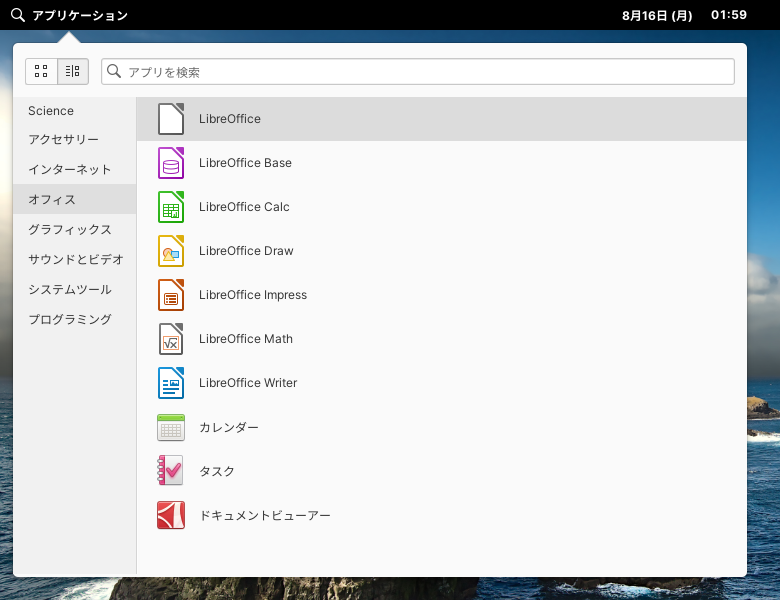Viewport: 780px width, 600px height.
Task: Select the オフィス category
Action: click(75, 199)
